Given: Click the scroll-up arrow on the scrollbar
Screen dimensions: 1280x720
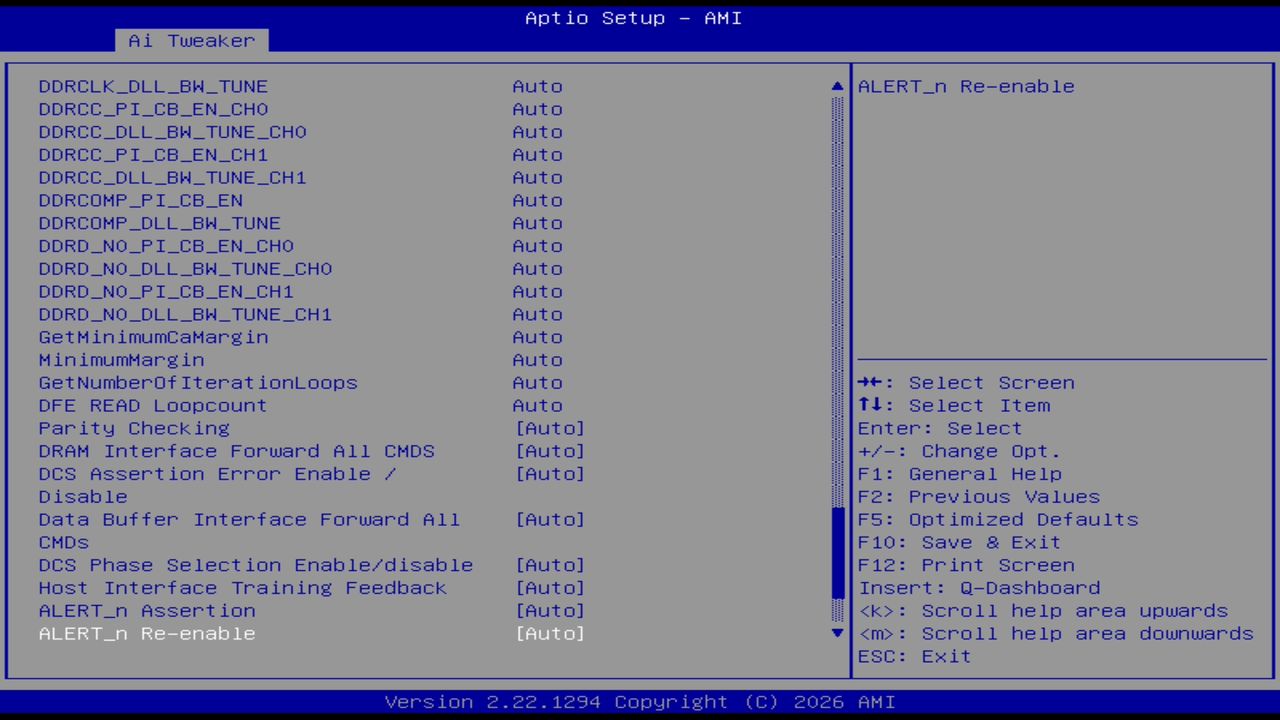Looking at the screenshot, I should (836, 86).
